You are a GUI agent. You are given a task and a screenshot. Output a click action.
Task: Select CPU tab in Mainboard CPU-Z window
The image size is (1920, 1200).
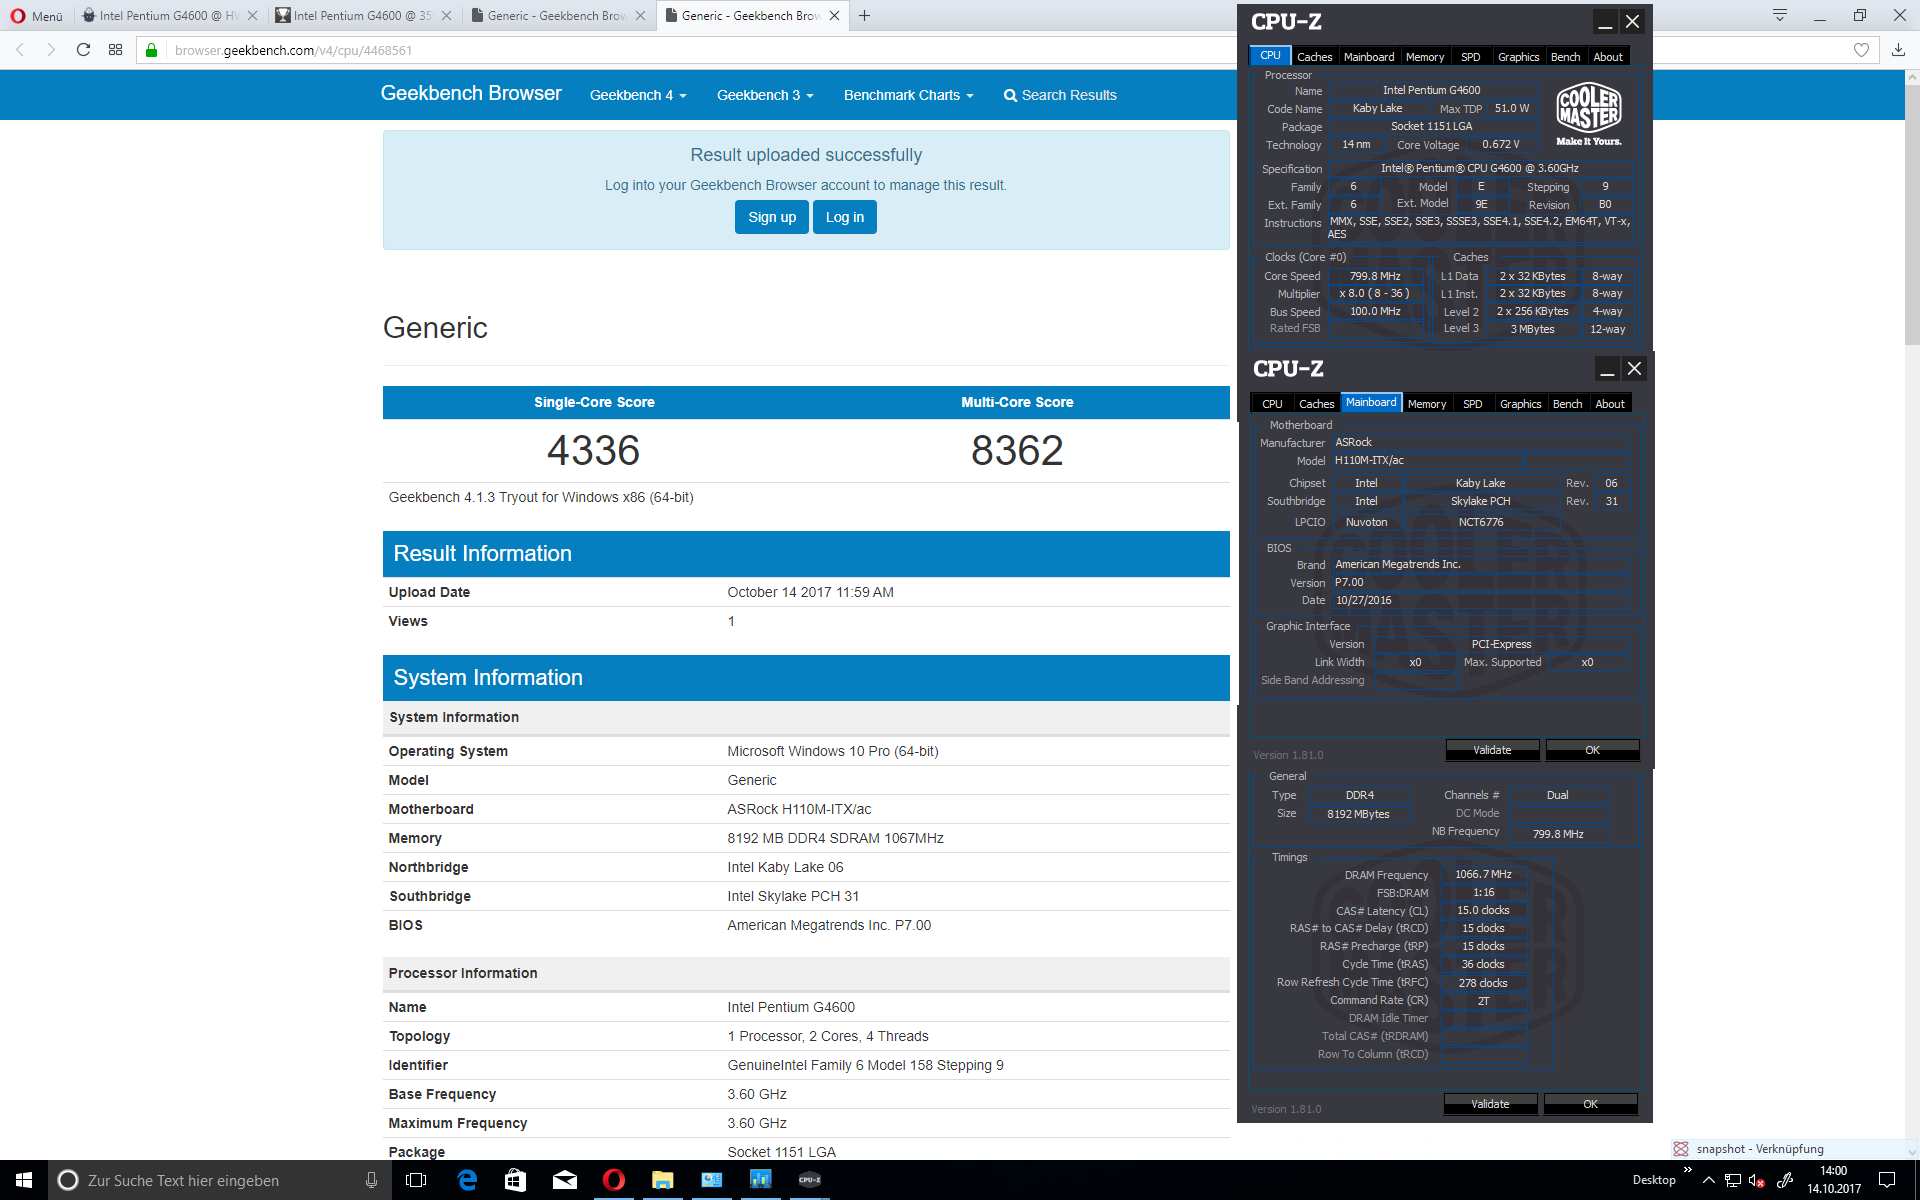1272,404
